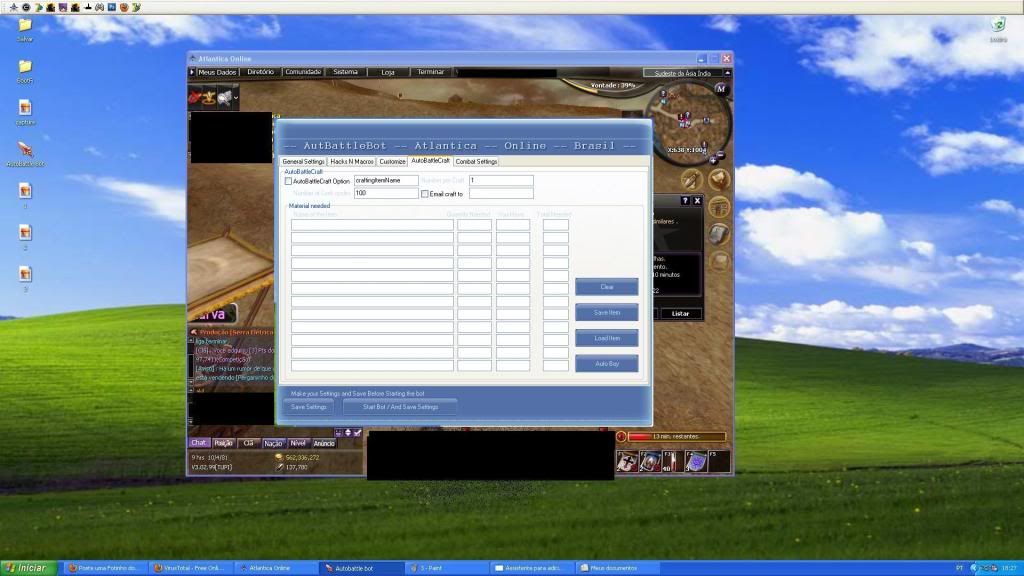Toggle the Email craft to checkbox
1024x576 pixels.
click(424, 194)
